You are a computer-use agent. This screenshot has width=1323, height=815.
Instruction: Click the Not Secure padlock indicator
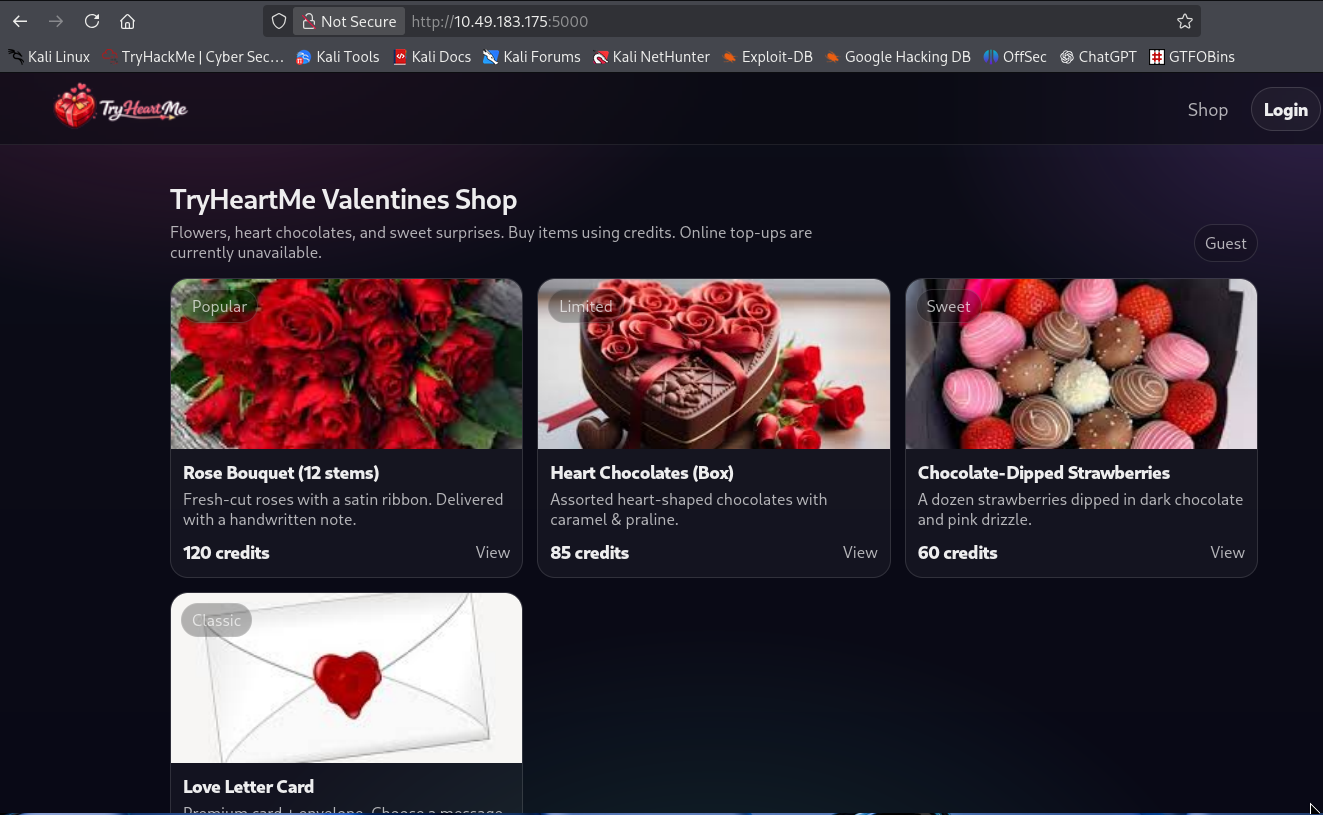[349, 21]
